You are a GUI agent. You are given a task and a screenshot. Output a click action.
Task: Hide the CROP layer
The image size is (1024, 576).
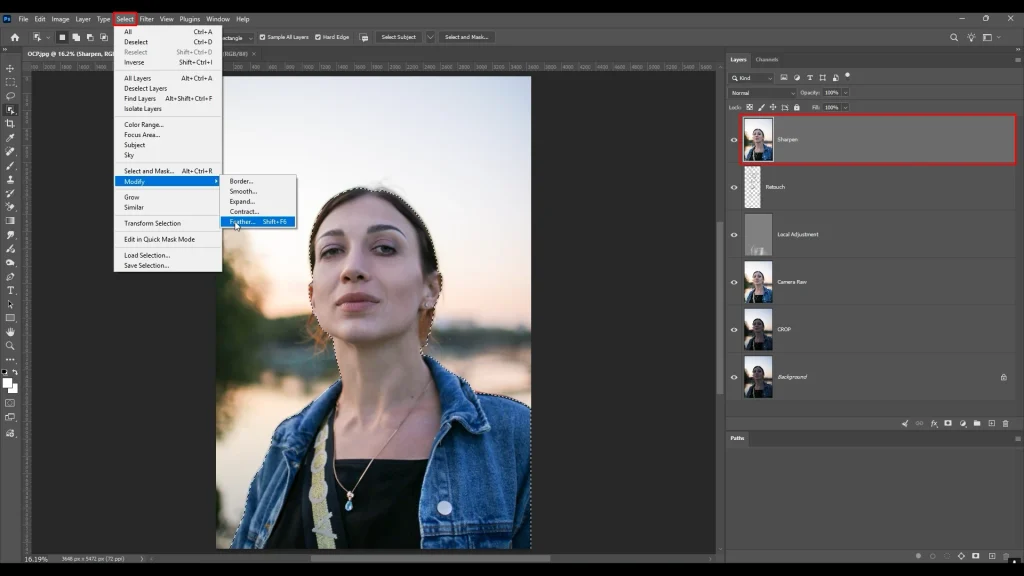734,330
